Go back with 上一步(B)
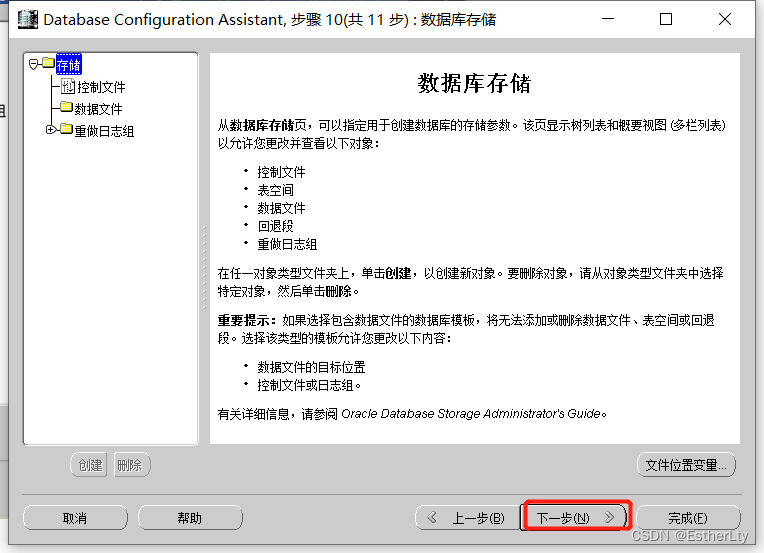The height and width of the screenshot is (553, 764). tap(467, 517)
